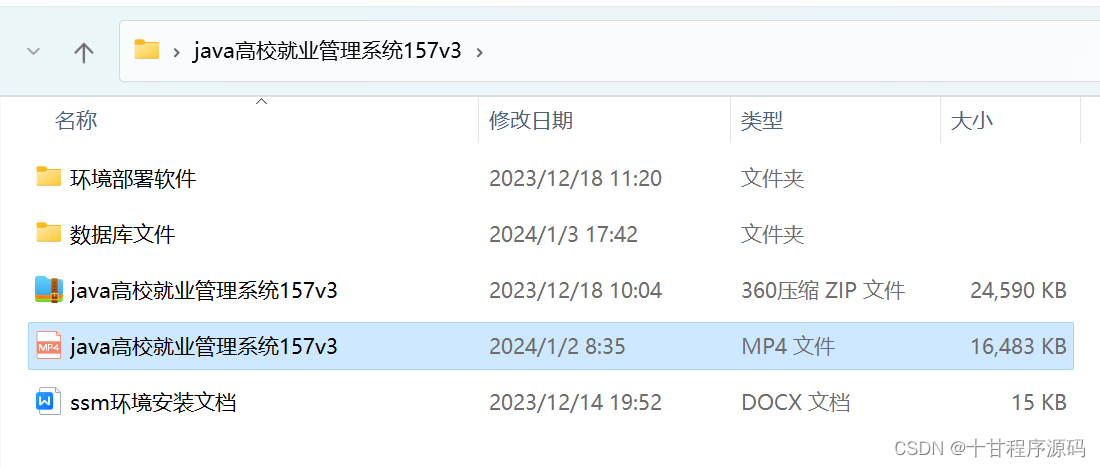Click the 360压缩 ZIP archive icon
Viewport: 1100px width, 467px height.
(49, 289)
